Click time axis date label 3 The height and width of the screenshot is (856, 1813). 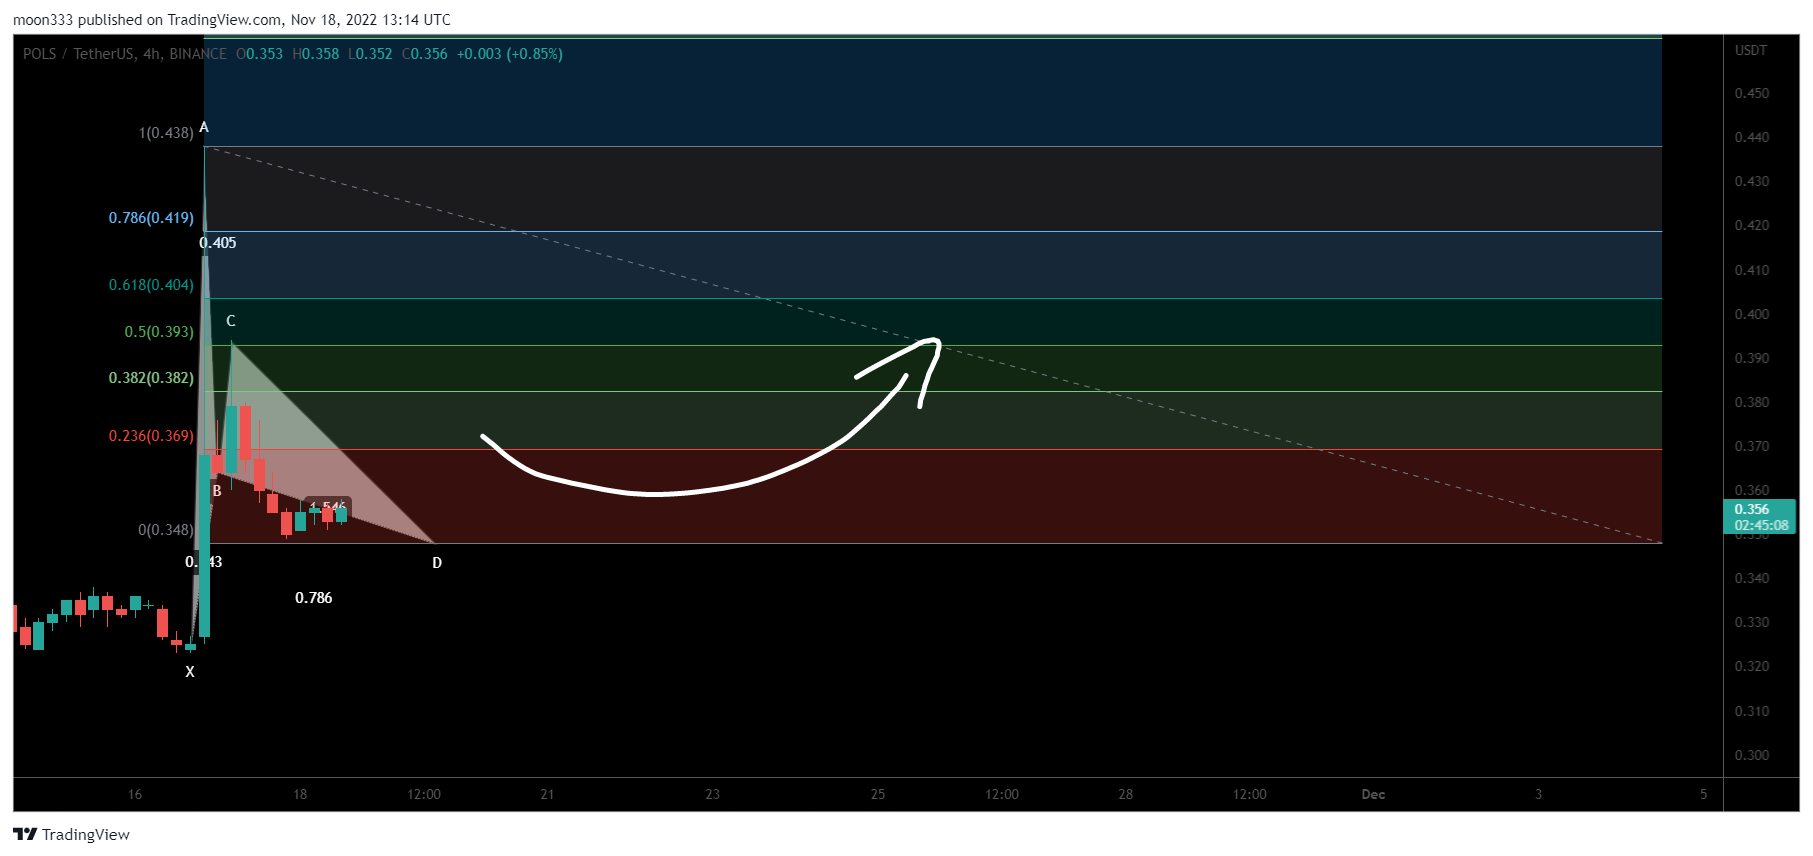coord(1539,794)
